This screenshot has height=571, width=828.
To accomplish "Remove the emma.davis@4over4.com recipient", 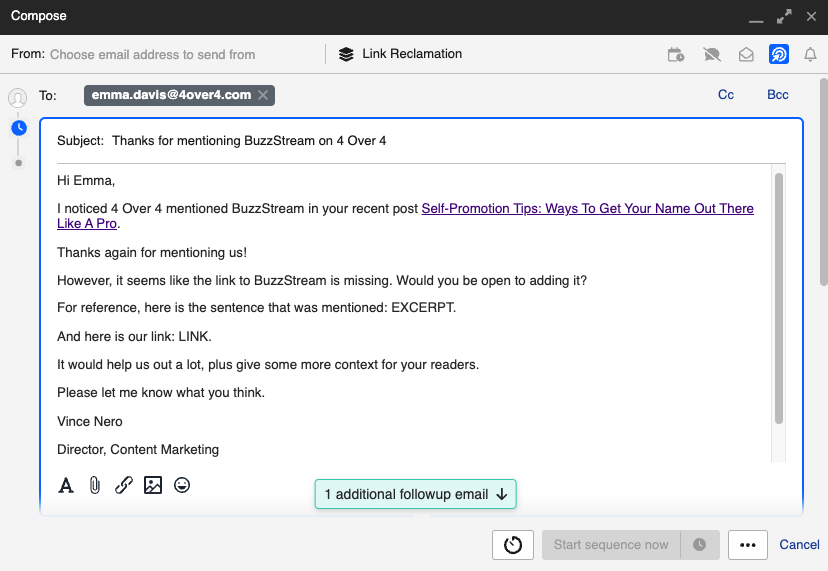I will (263, 95).
